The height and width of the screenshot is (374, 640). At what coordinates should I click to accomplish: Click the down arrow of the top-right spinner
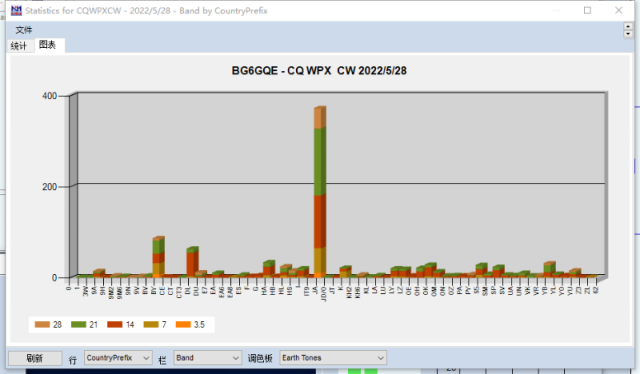point(628,34)
